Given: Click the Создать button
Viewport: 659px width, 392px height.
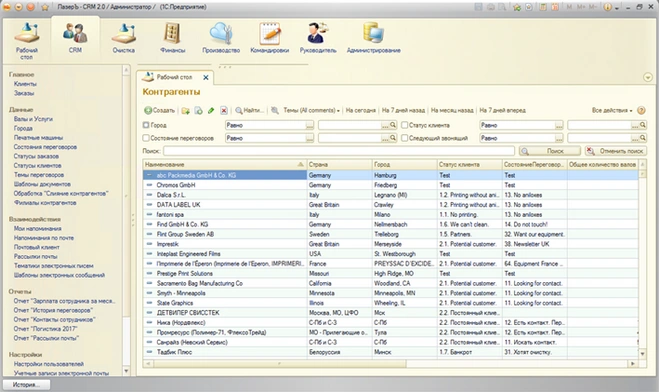Looking at the screenshot, I should [x=159, y=110].
